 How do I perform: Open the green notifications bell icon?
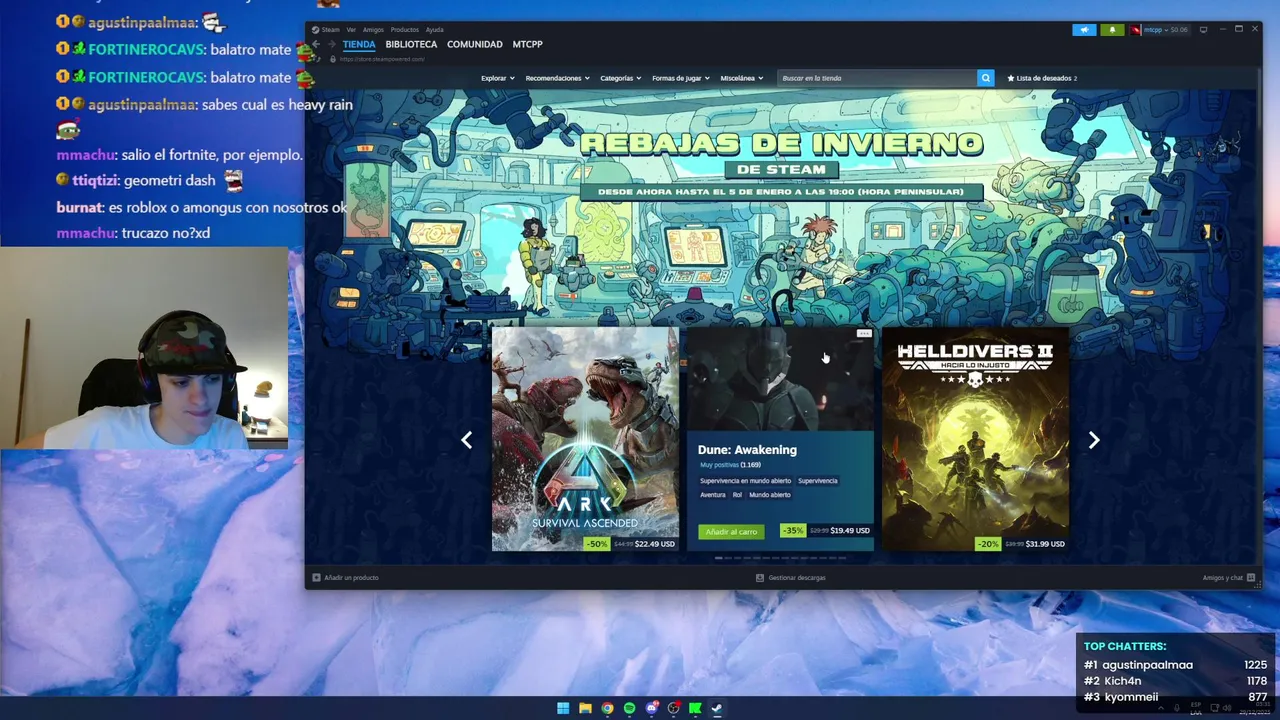(x=1112, y=30)
